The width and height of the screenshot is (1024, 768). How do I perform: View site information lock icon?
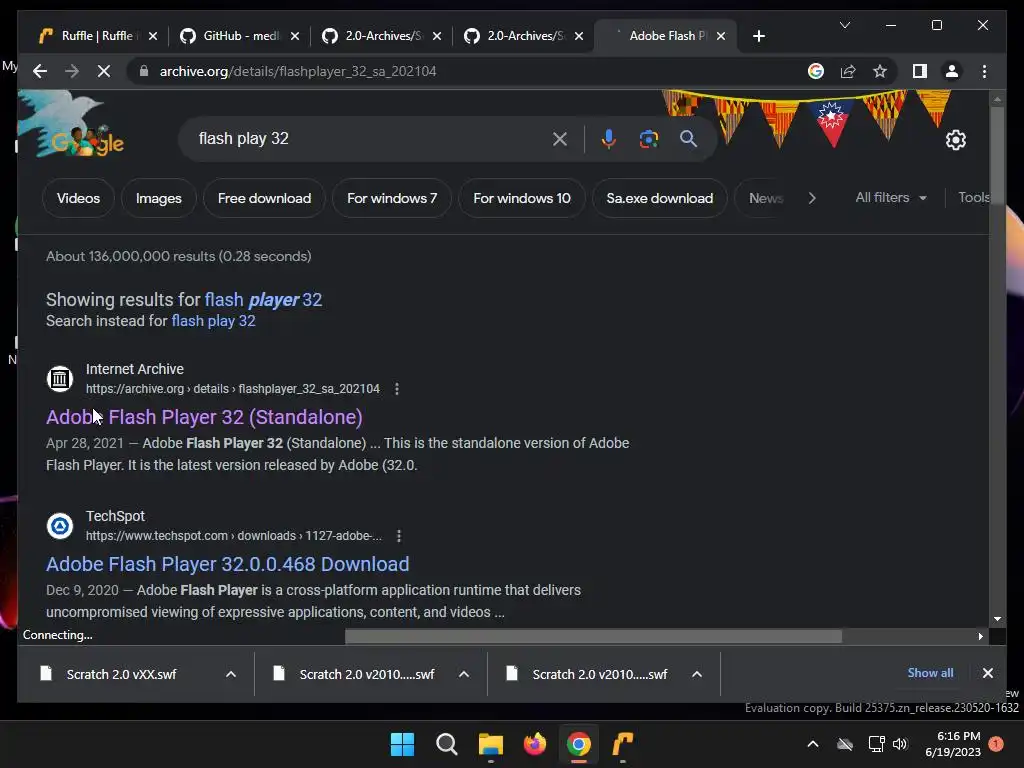[x=144, y=71]
